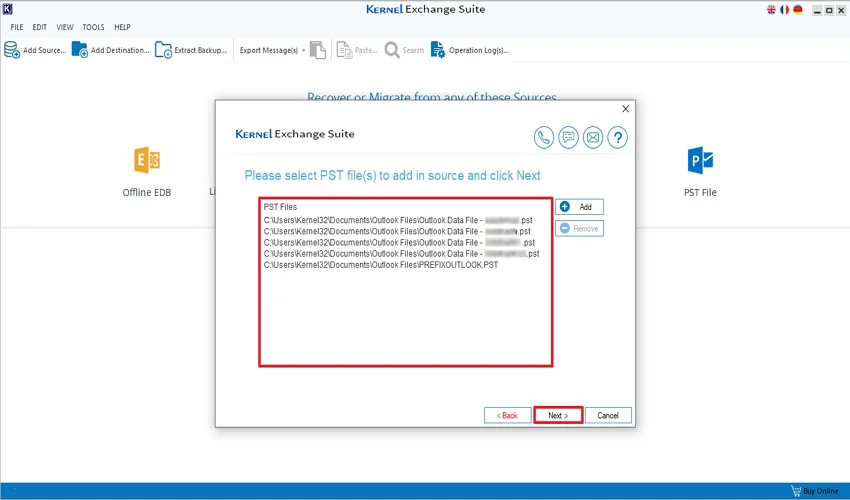850x500 pixels.
Task: Open the HELP menu
Action: click(122, 27)
